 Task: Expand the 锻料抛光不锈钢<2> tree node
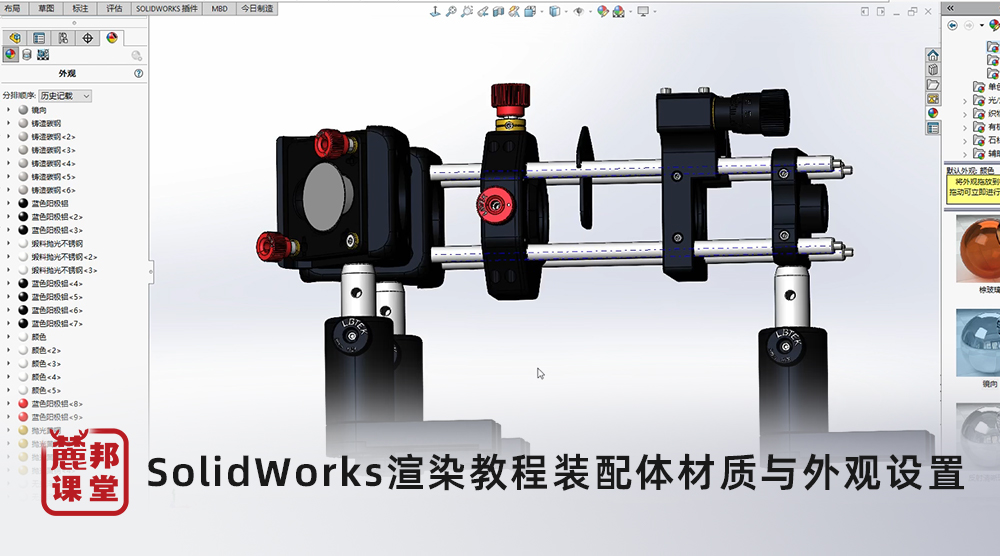8,257
